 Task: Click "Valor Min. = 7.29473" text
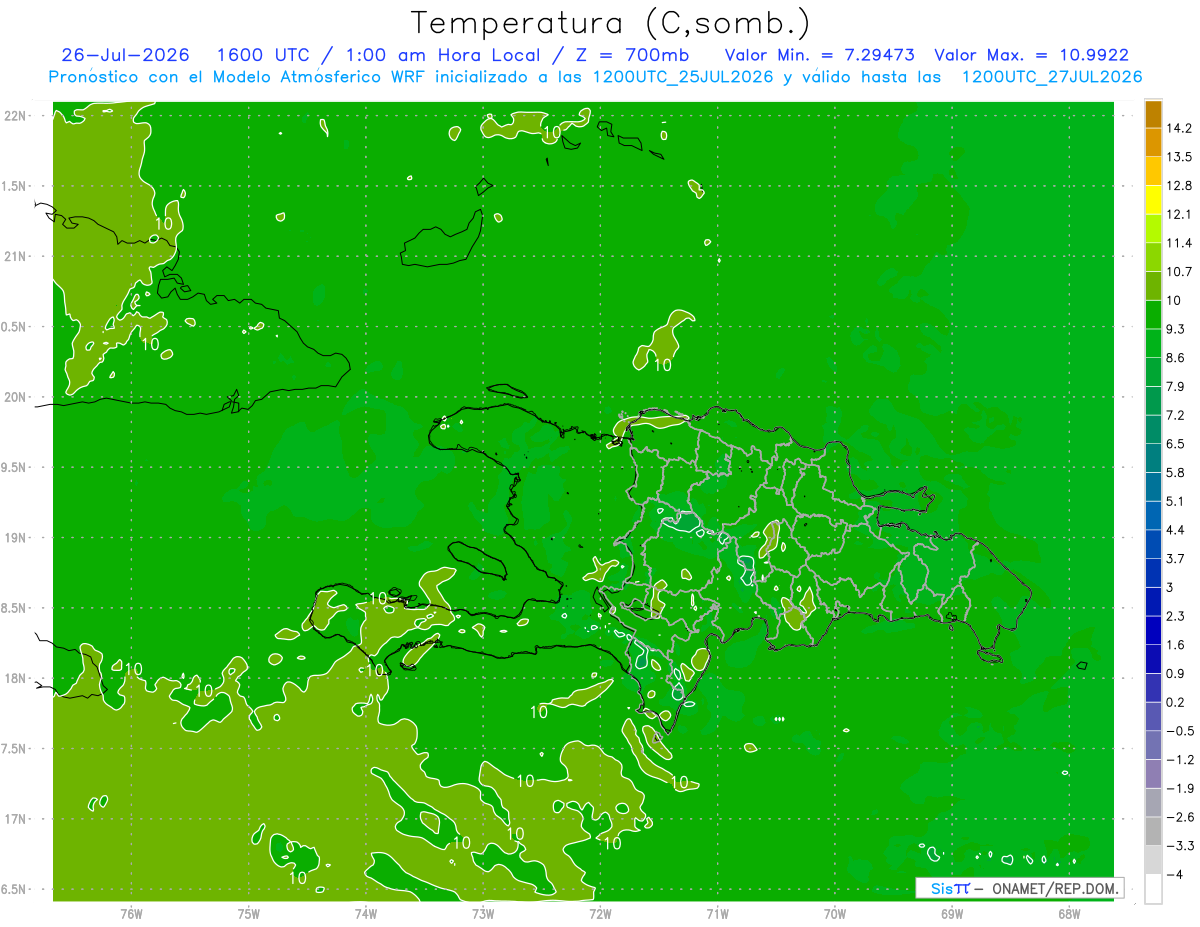tap(819, 55)
